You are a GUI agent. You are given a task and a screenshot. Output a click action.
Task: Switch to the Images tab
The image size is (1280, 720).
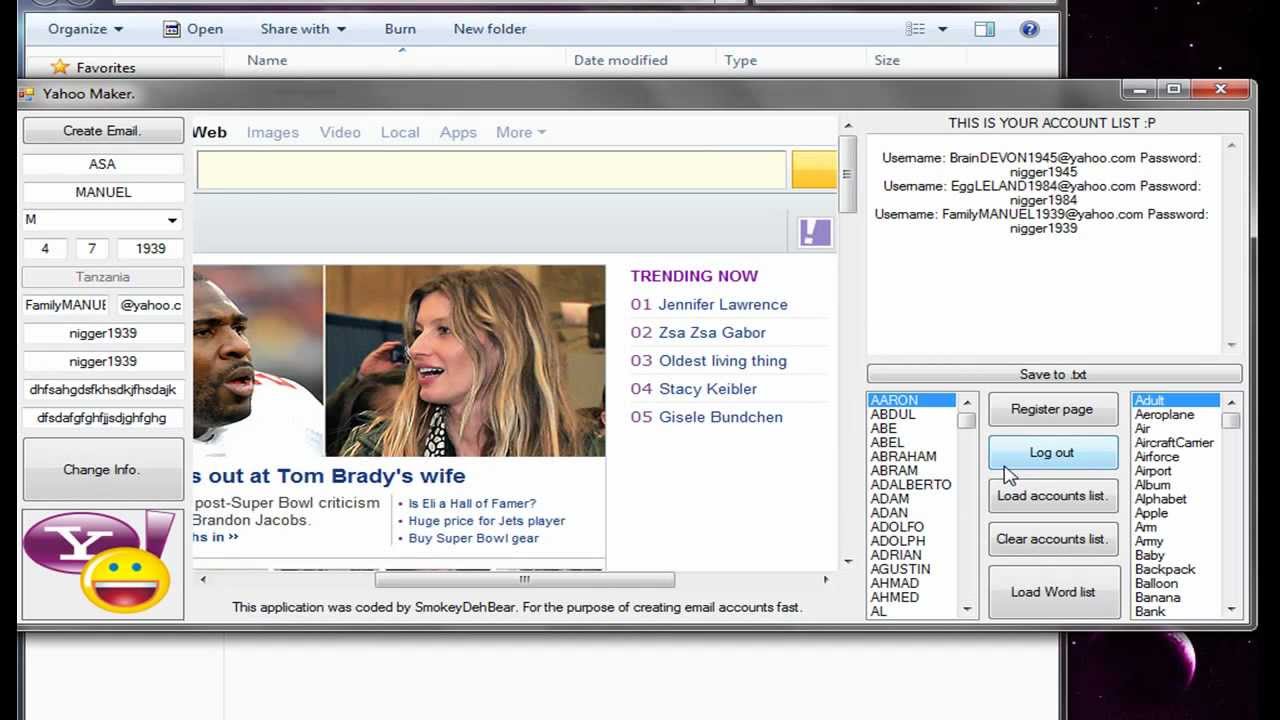pos(273,132)
